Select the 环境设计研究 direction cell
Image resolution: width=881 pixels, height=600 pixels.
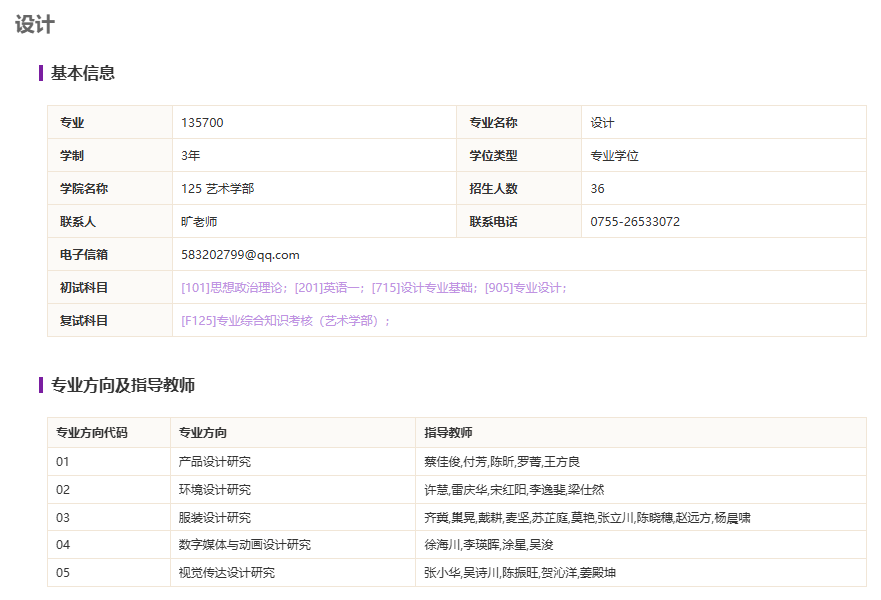tap(214, 490)
